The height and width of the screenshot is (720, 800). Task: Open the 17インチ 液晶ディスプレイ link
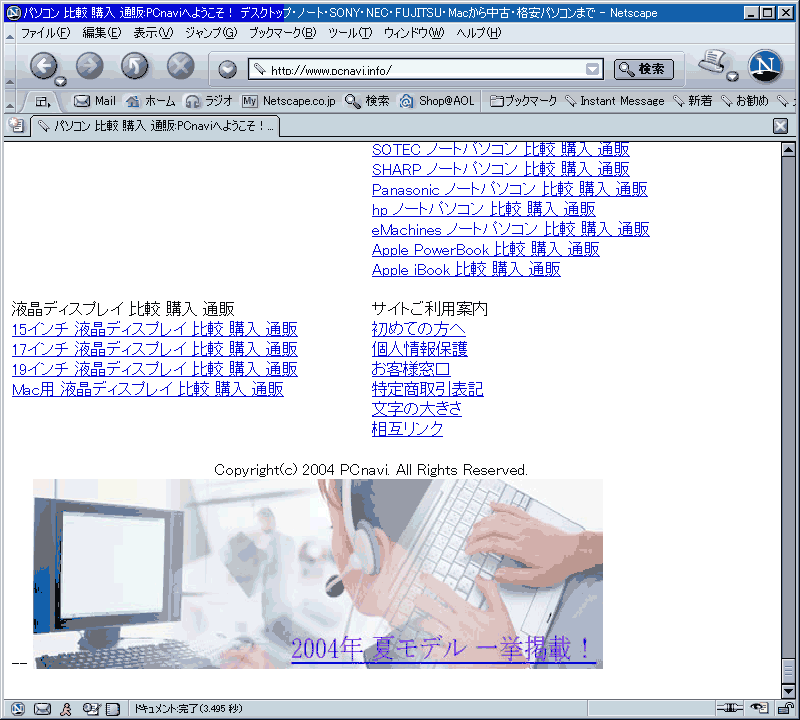155,349
